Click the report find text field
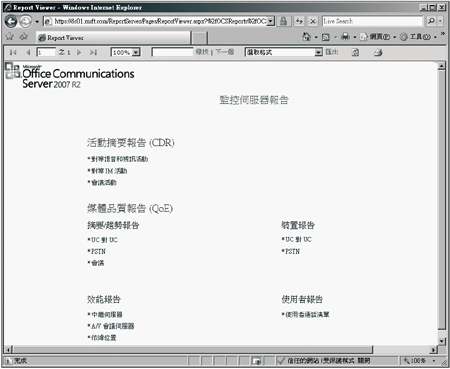Screen dimensions: 450x369 click(172, 52)
